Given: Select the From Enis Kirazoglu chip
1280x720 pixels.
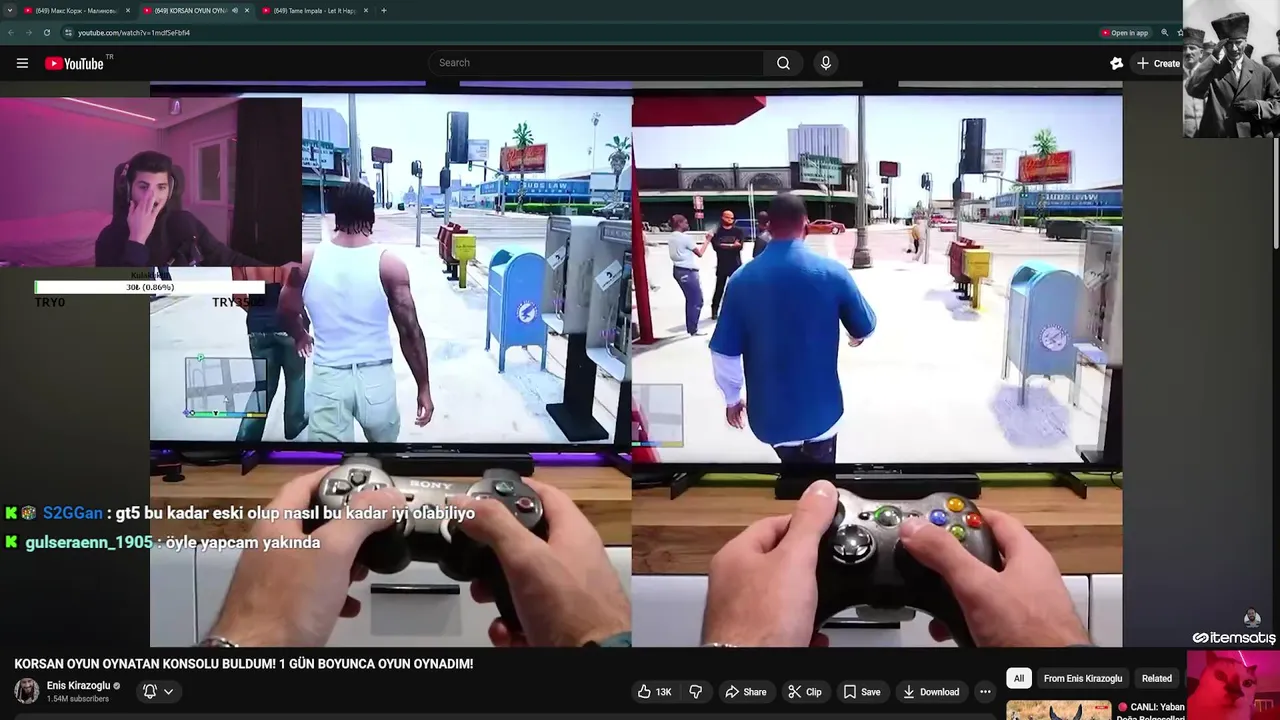Looking at the screenshot, I should pos(1083,678).
